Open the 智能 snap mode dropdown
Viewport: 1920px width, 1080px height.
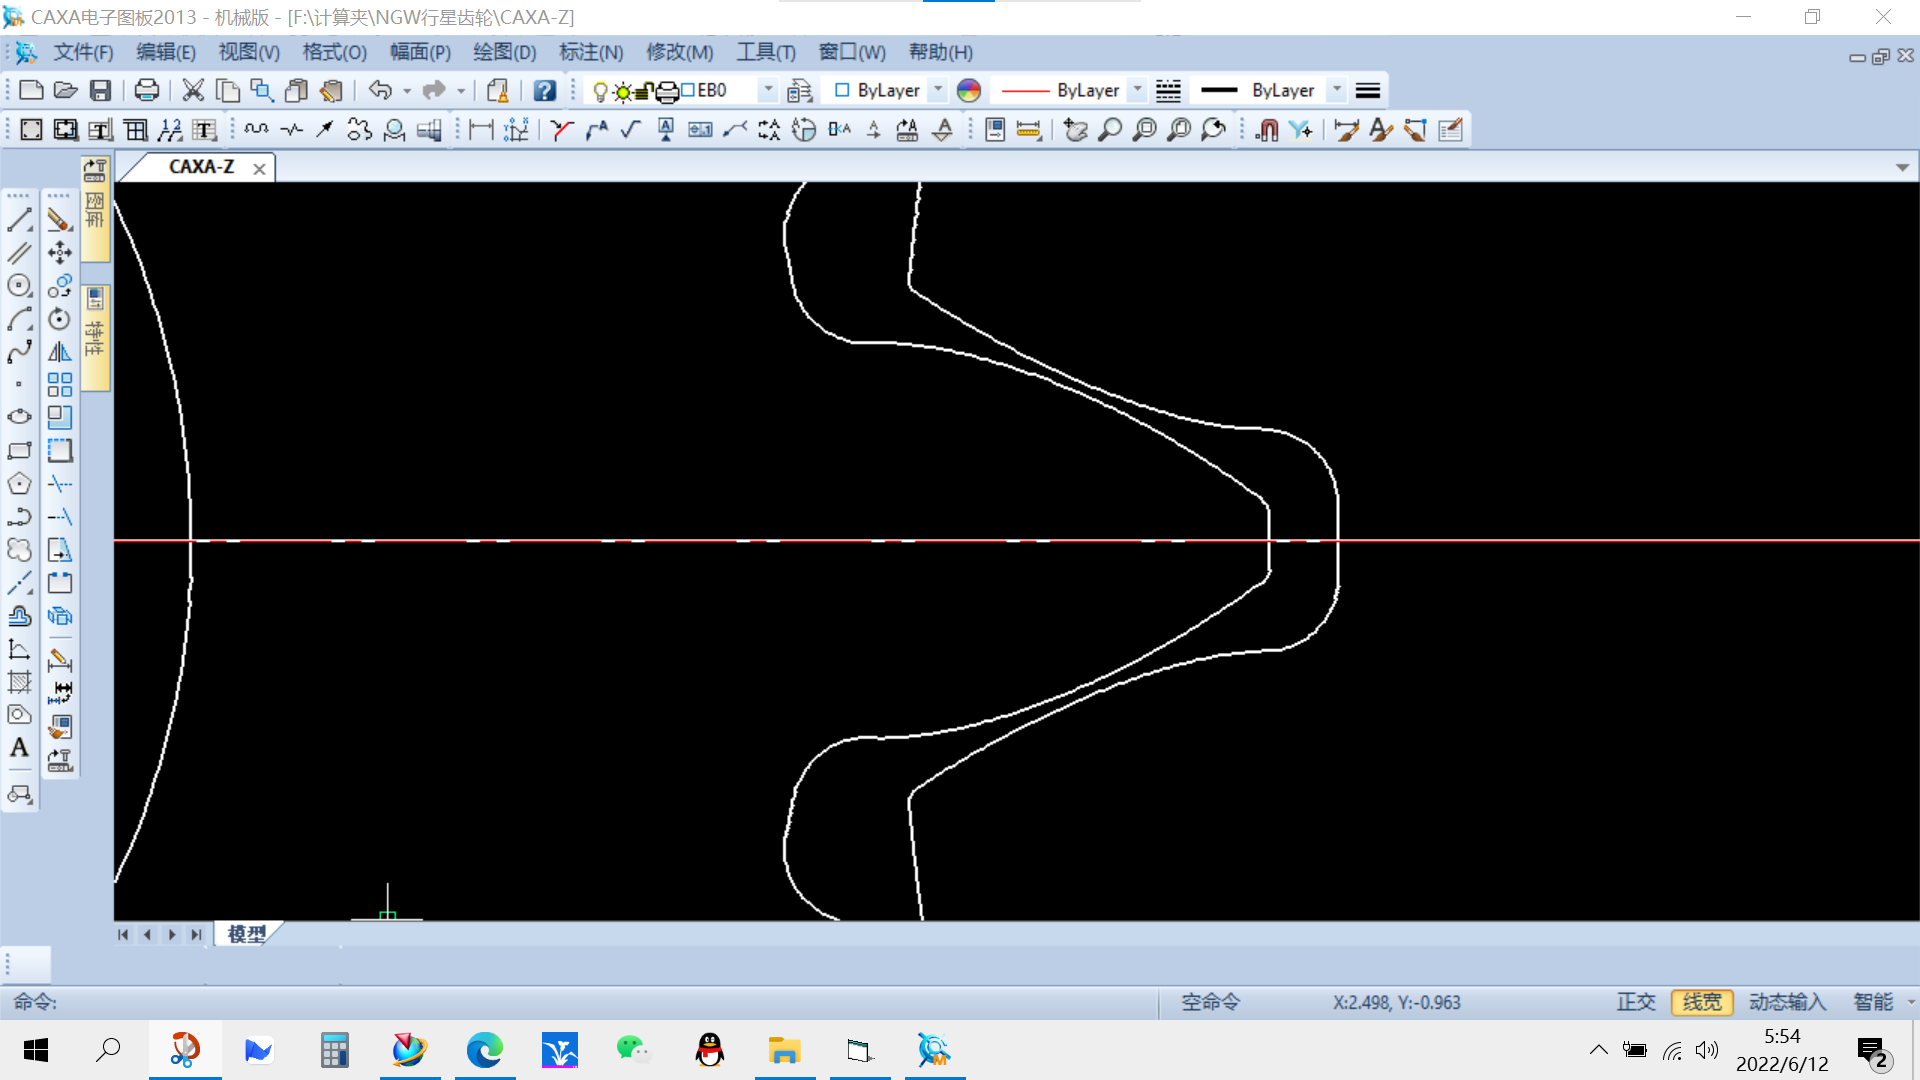[x=1910, y=1002]
